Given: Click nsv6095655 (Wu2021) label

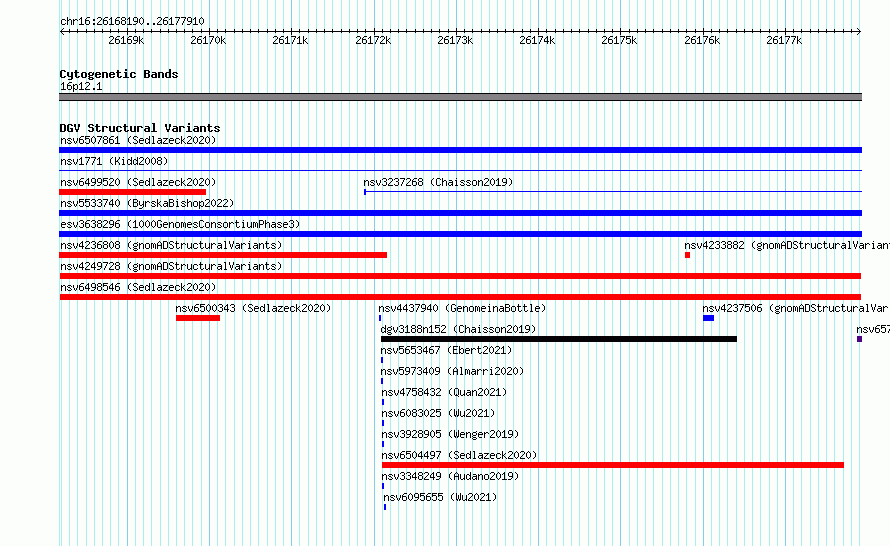Looking at the screenshot, I should point(440,497).
